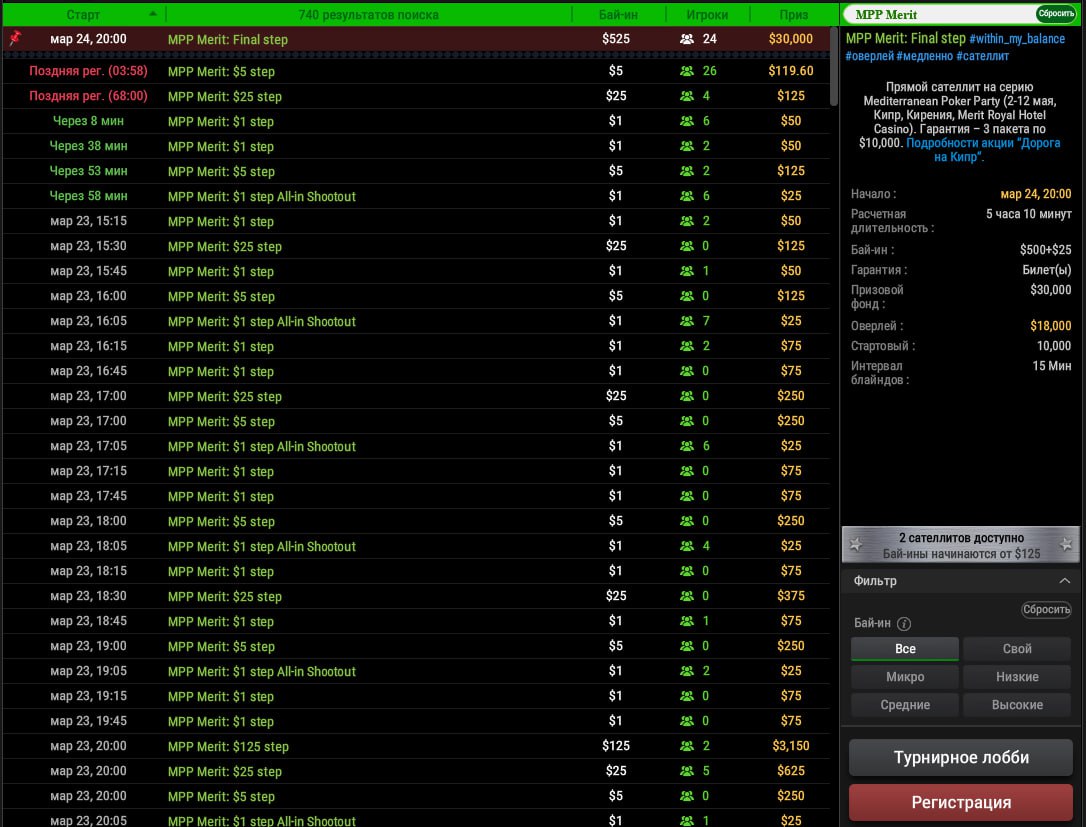This screenshot has width=1086, height=827.
Task: Sort by Бай-ин column header
Action: coord(618,15)
